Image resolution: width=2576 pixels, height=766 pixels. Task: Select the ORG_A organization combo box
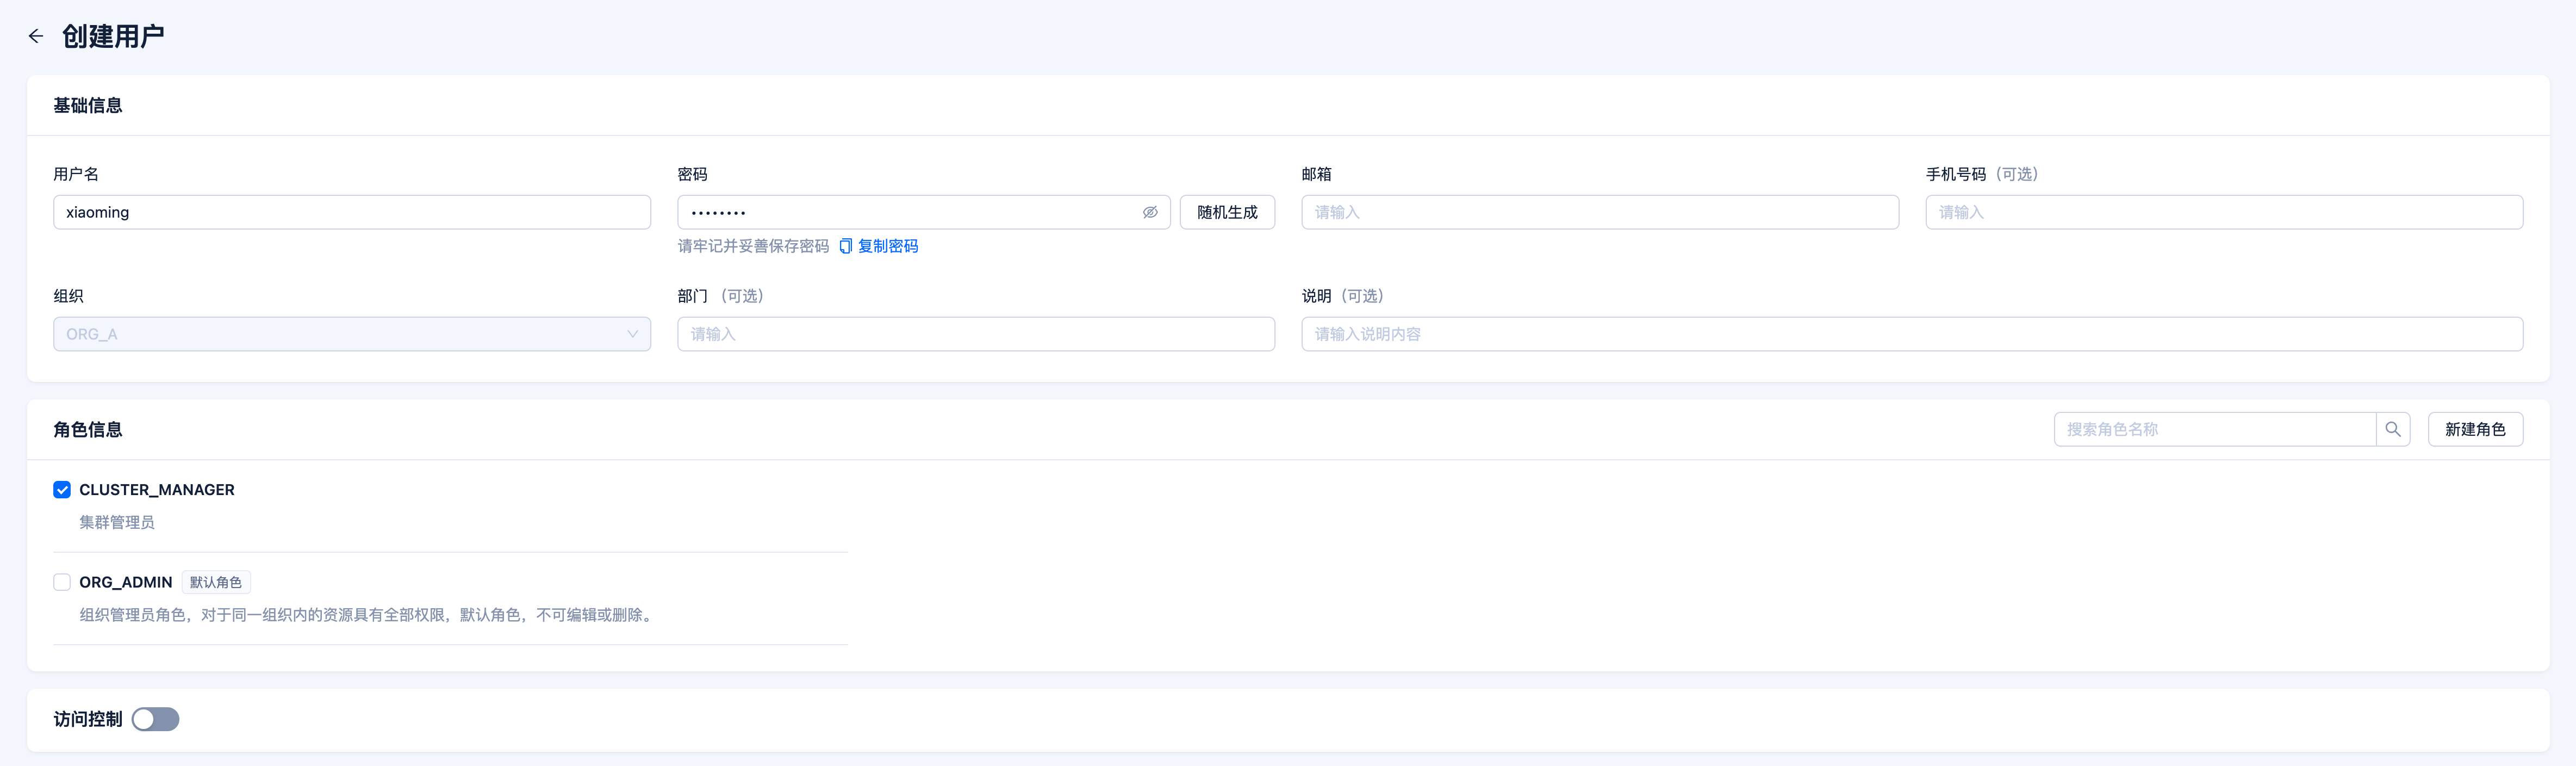(352, 334)
